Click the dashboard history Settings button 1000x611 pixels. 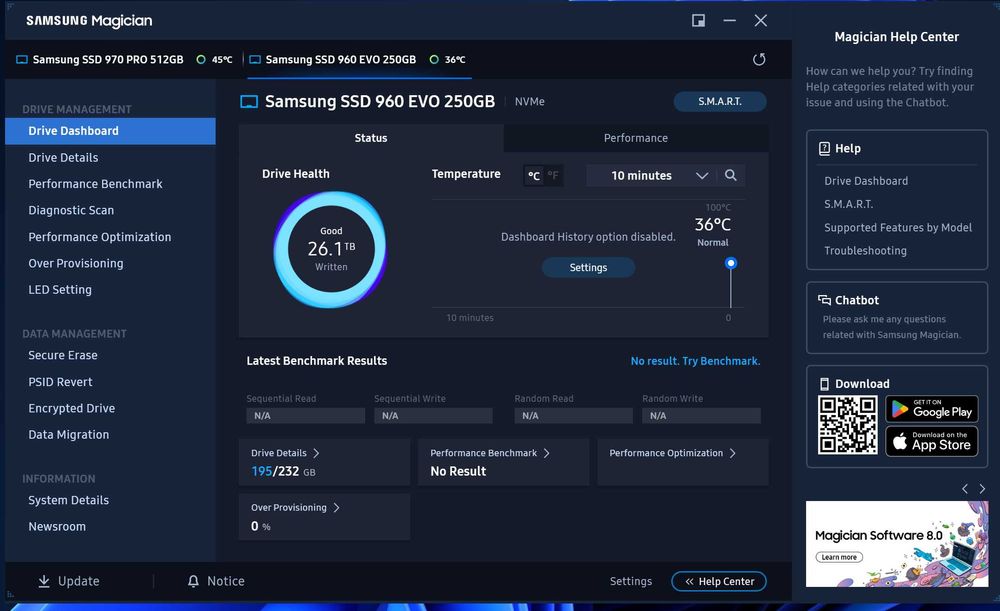pyautogui.click(x=588, y=268)
